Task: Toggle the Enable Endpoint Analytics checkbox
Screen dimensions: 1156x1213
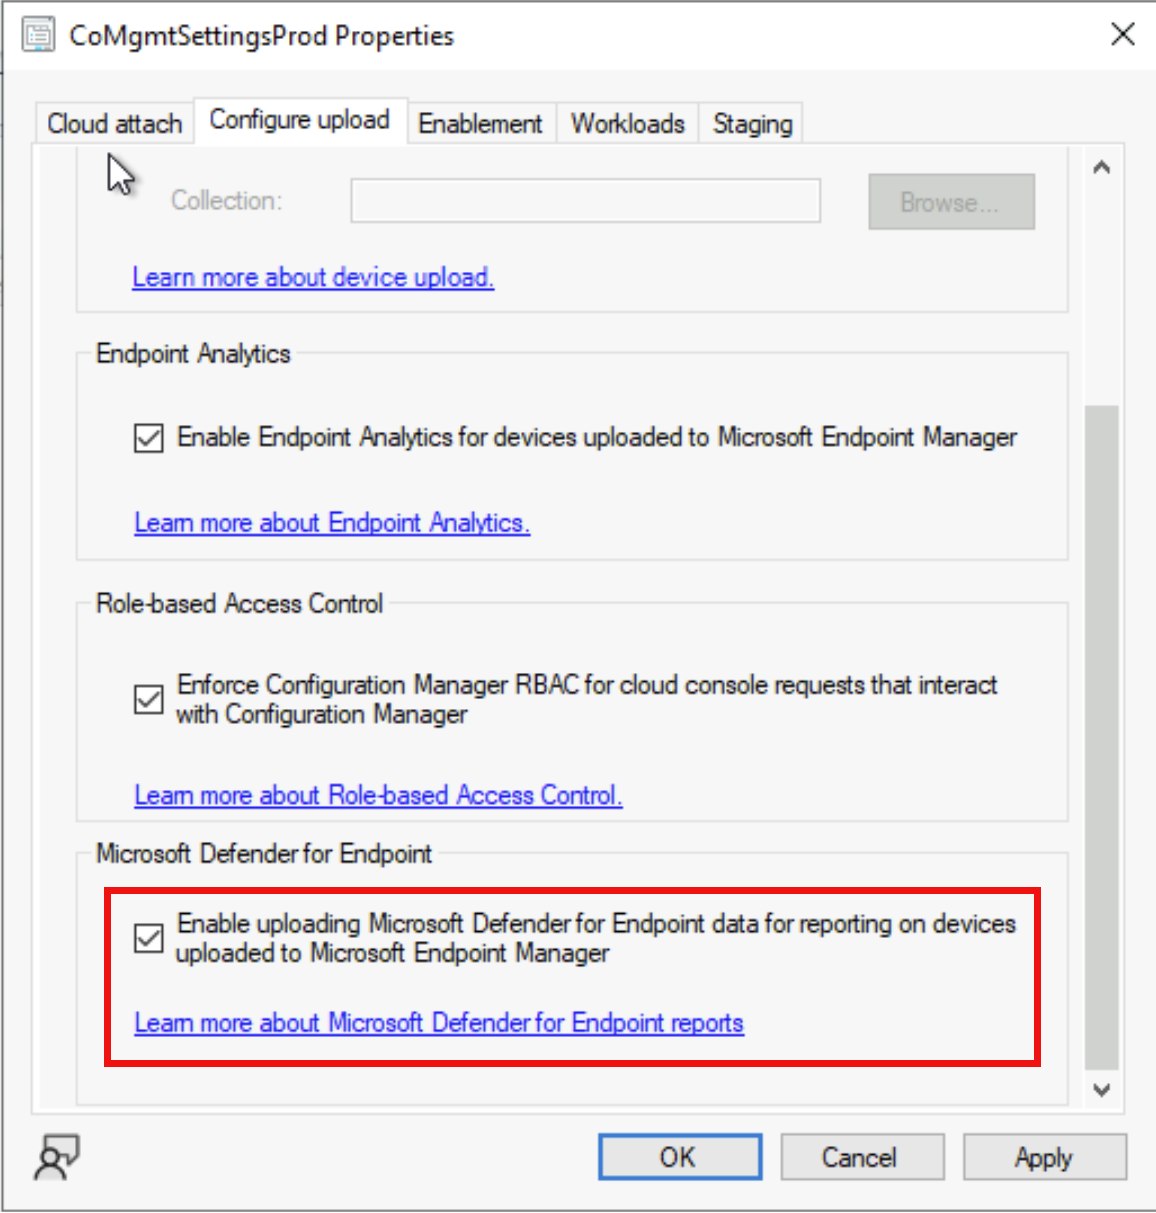Action: [149, 438]
